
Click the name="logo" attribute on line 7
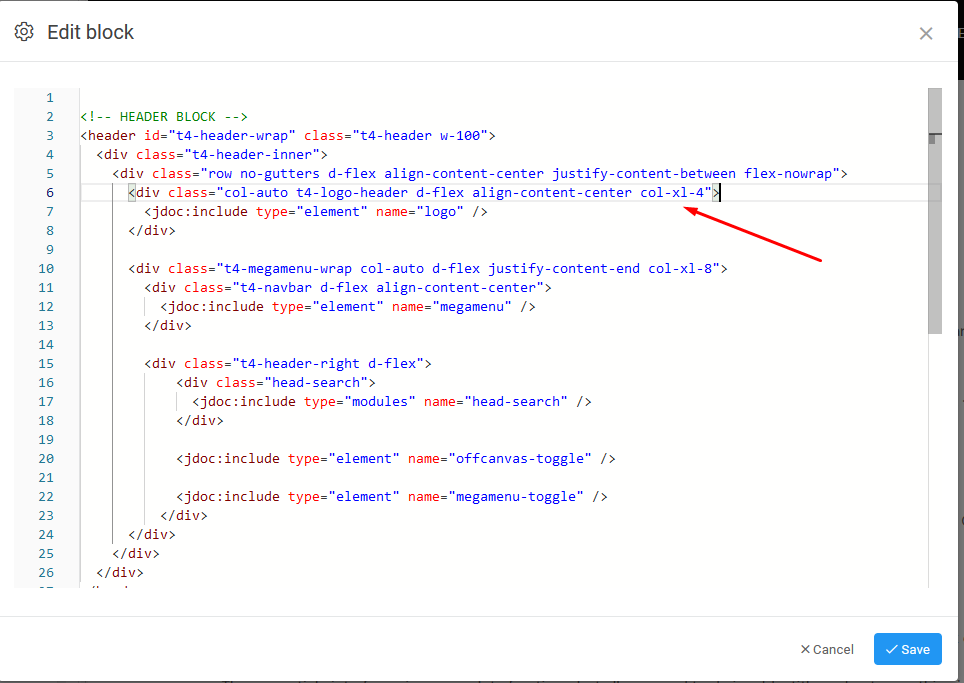click(x=419, y=211)
